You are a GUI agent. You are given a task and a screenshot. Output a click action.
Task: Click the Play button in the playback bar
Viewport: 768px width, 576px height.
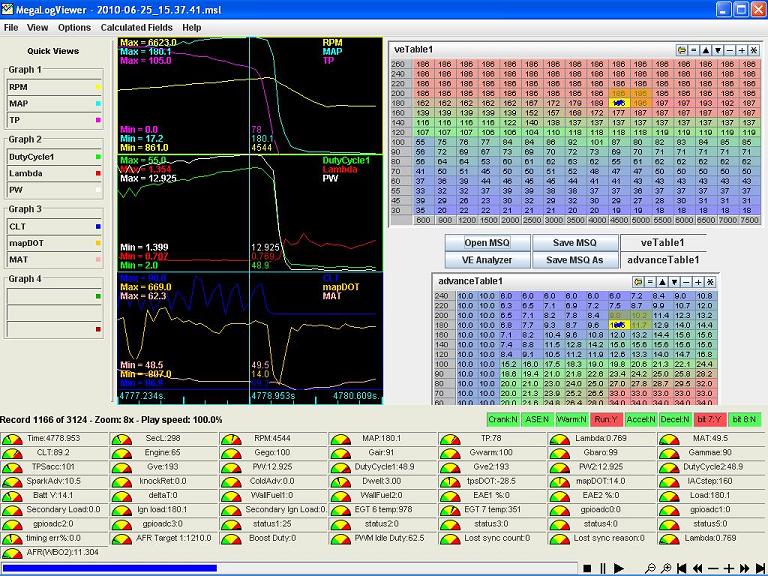tap(619, 568)
